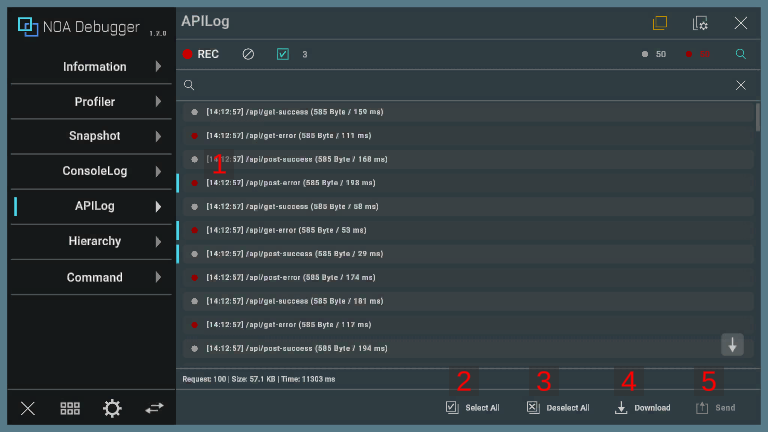Close the NOA Debugger panel
This screenshot has height=432, width=768.
tap(741, 23)
